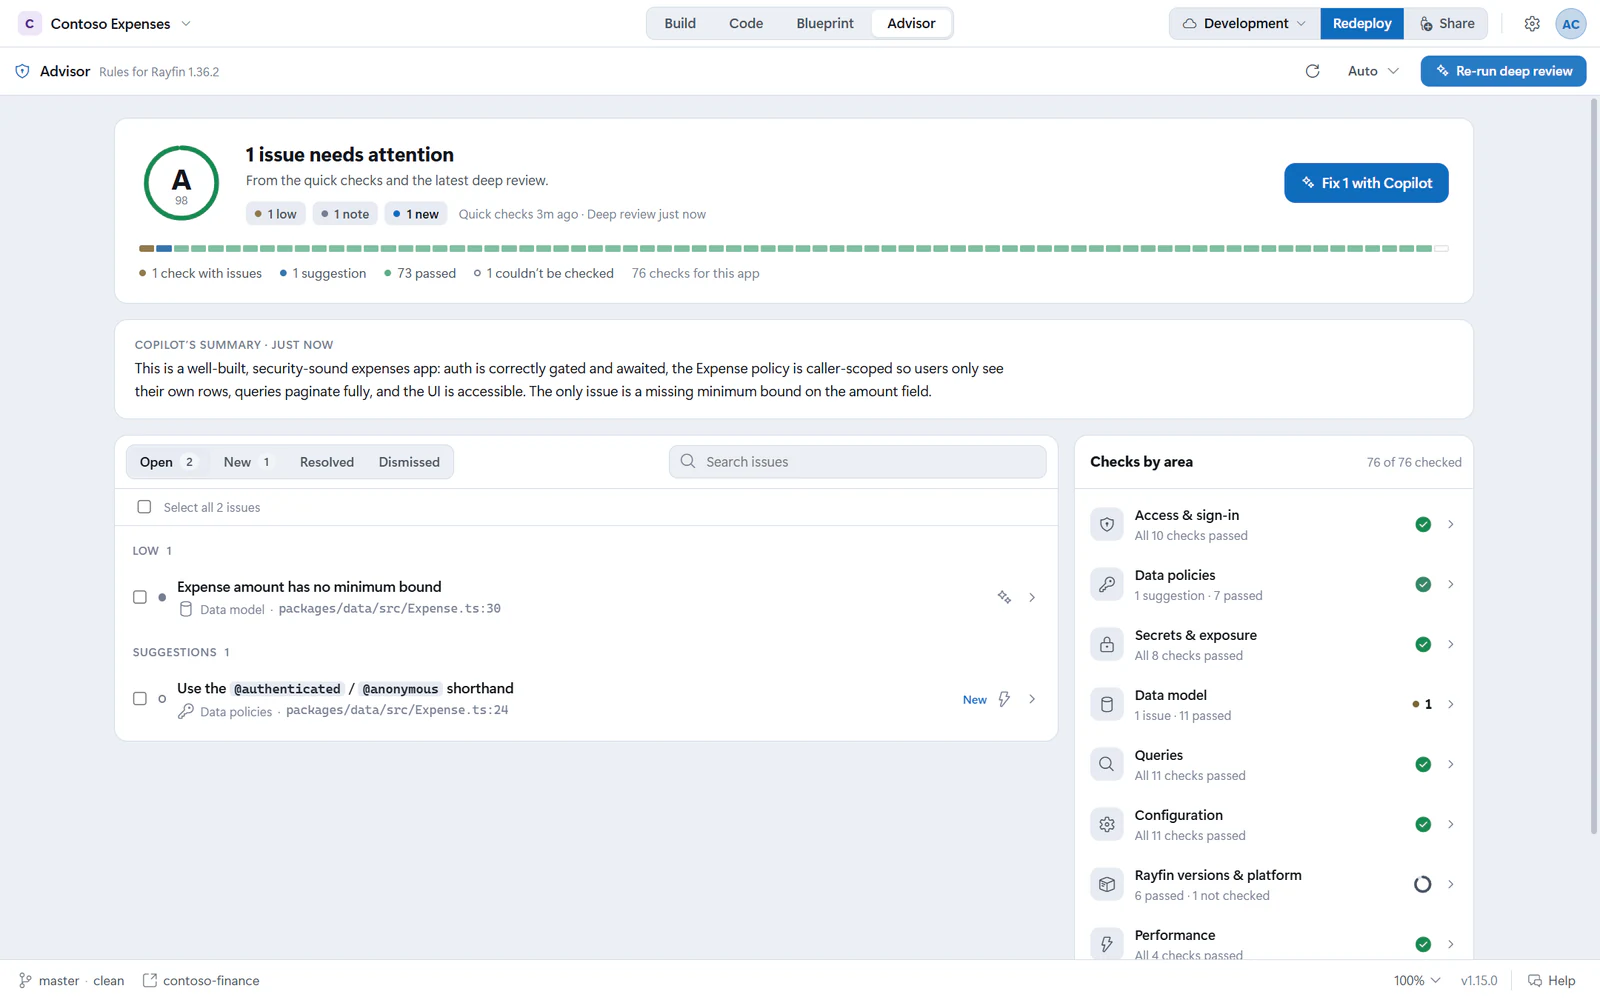Image resolution: width=1600 pixels, height=1000 pixels.
Task: Click Copilot sparkle icon on Expense amount issue
Action: 1004,597
